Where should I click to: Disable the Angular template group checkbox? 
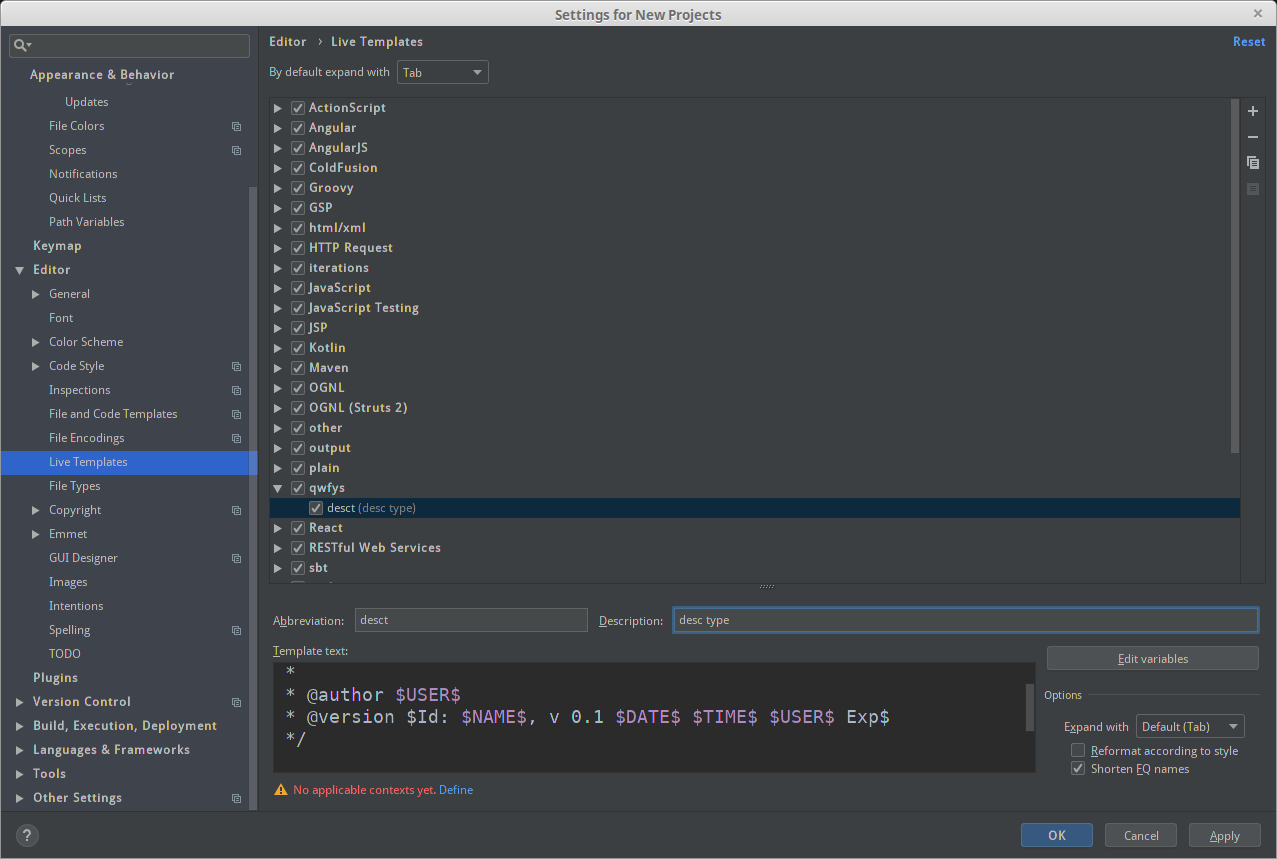(298, 128)
